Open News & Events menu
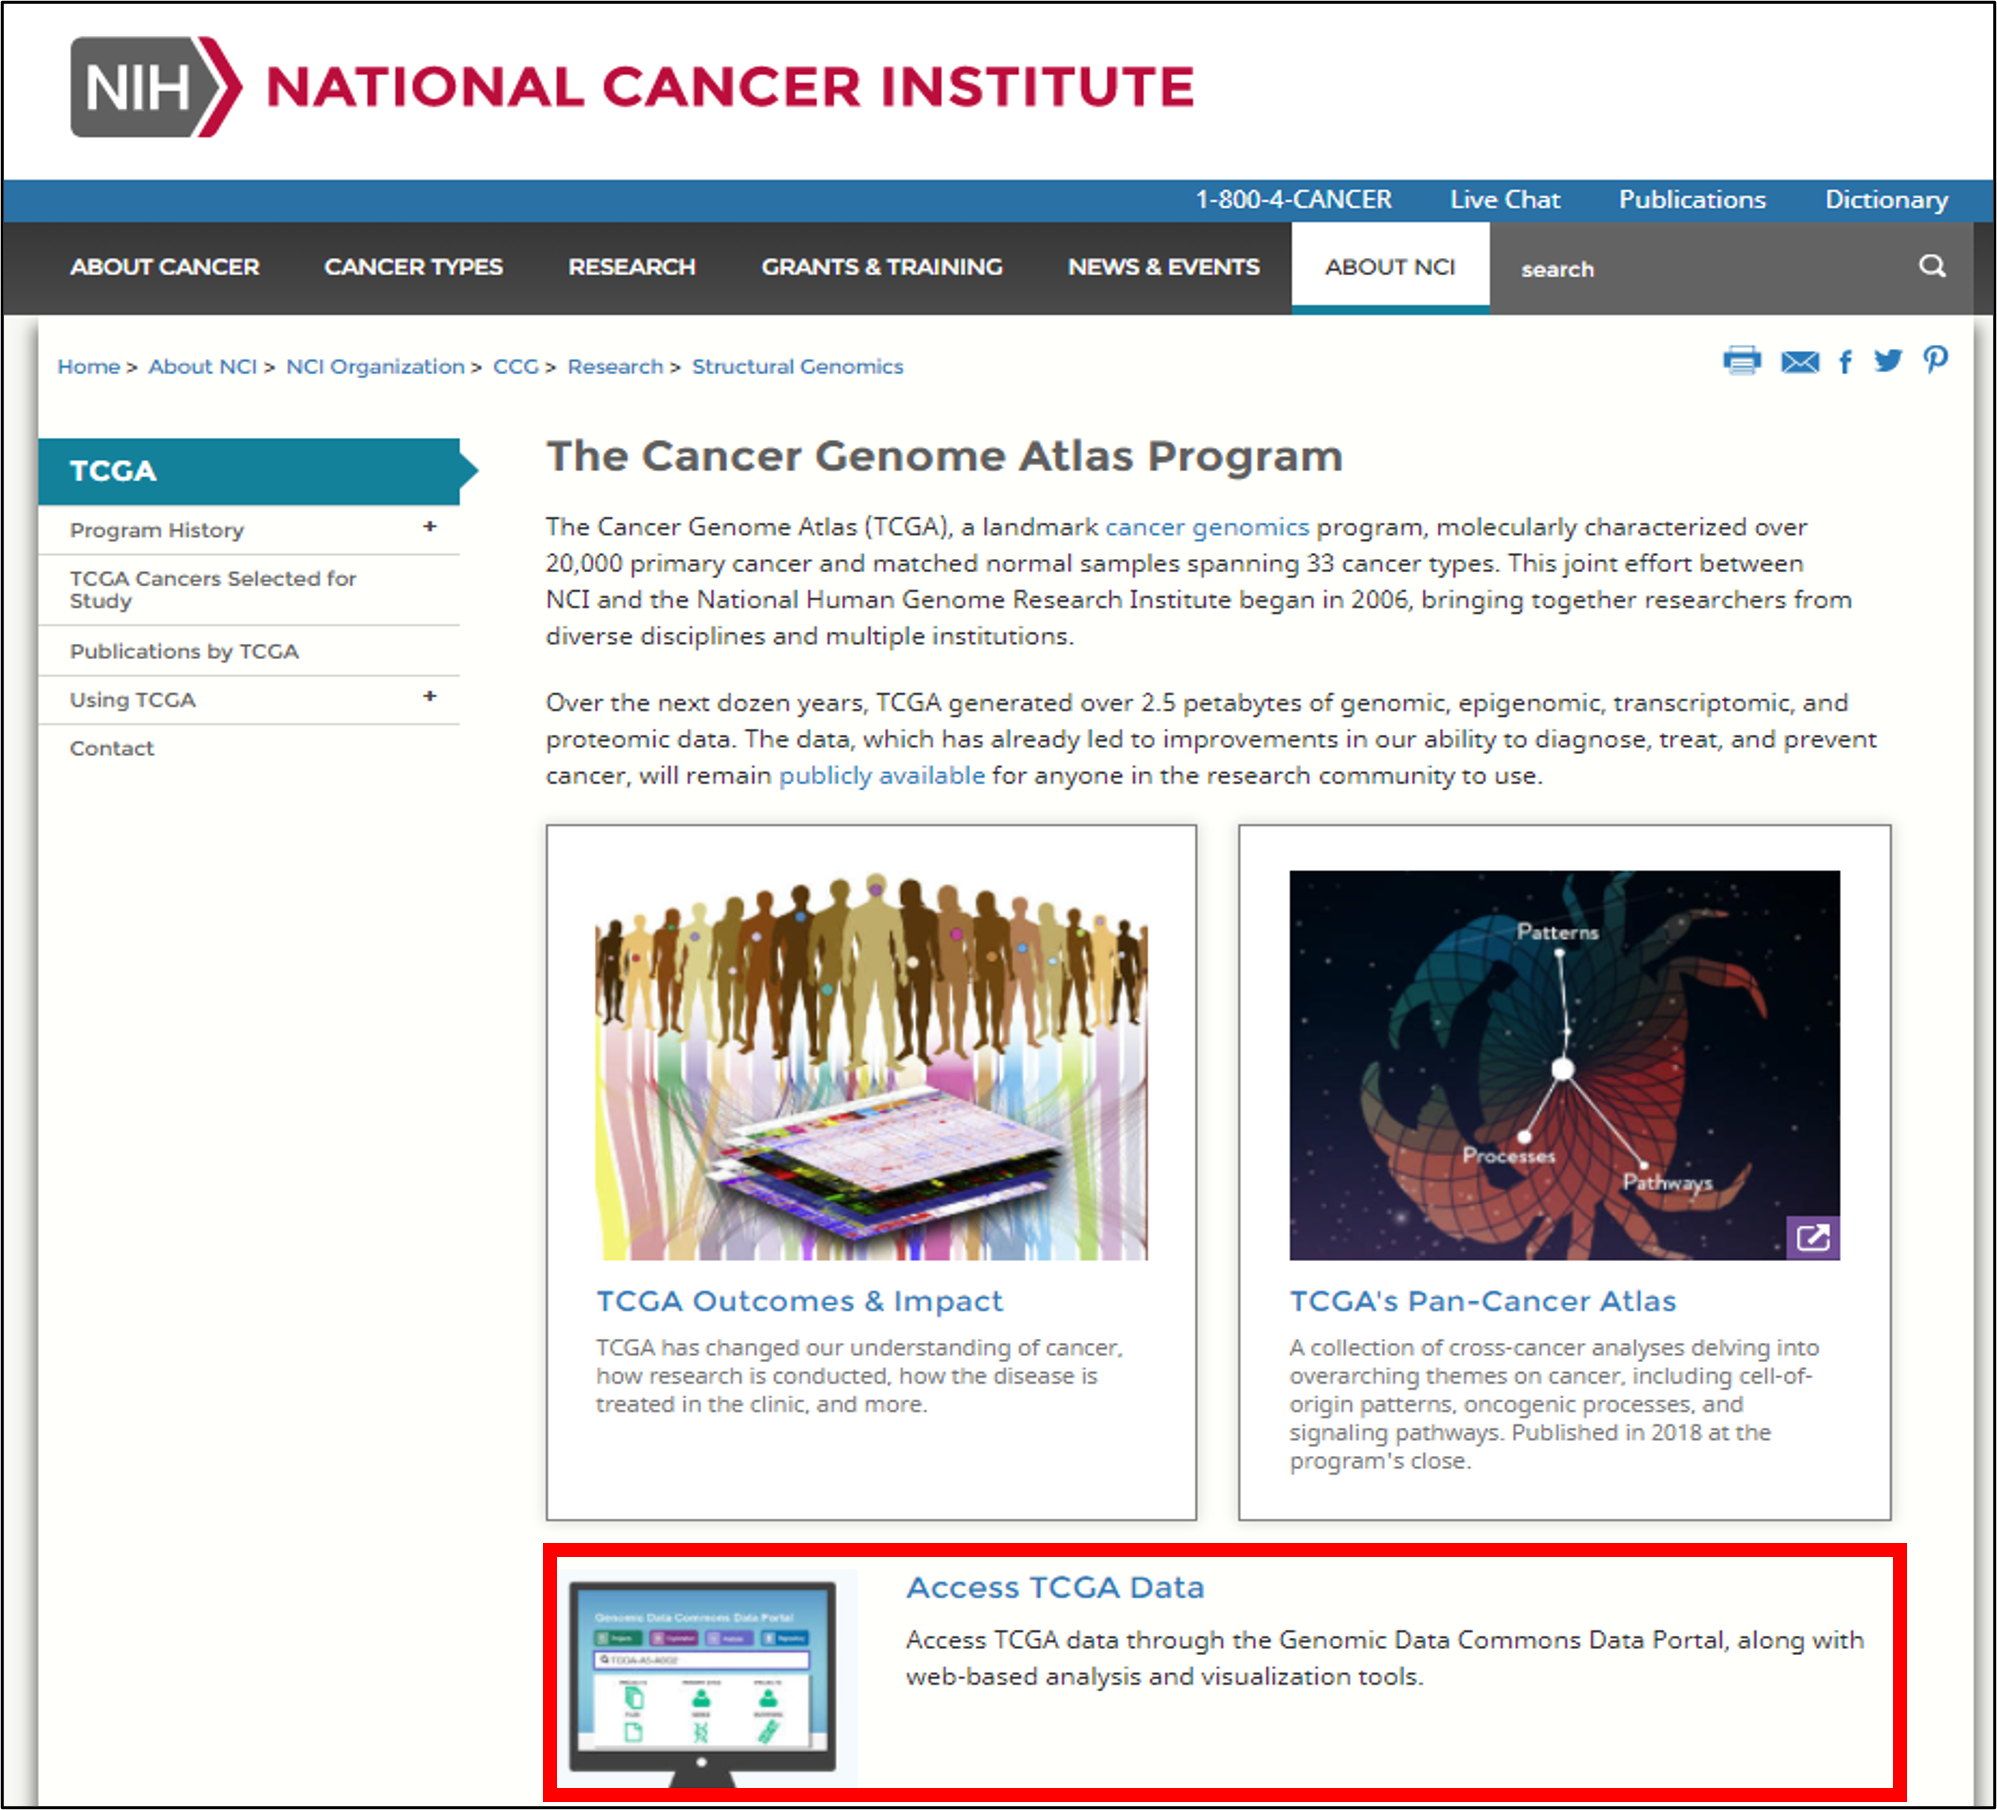This screenshot has height=1810, width=1997. pyautogui.click(x=1164, y=267)
